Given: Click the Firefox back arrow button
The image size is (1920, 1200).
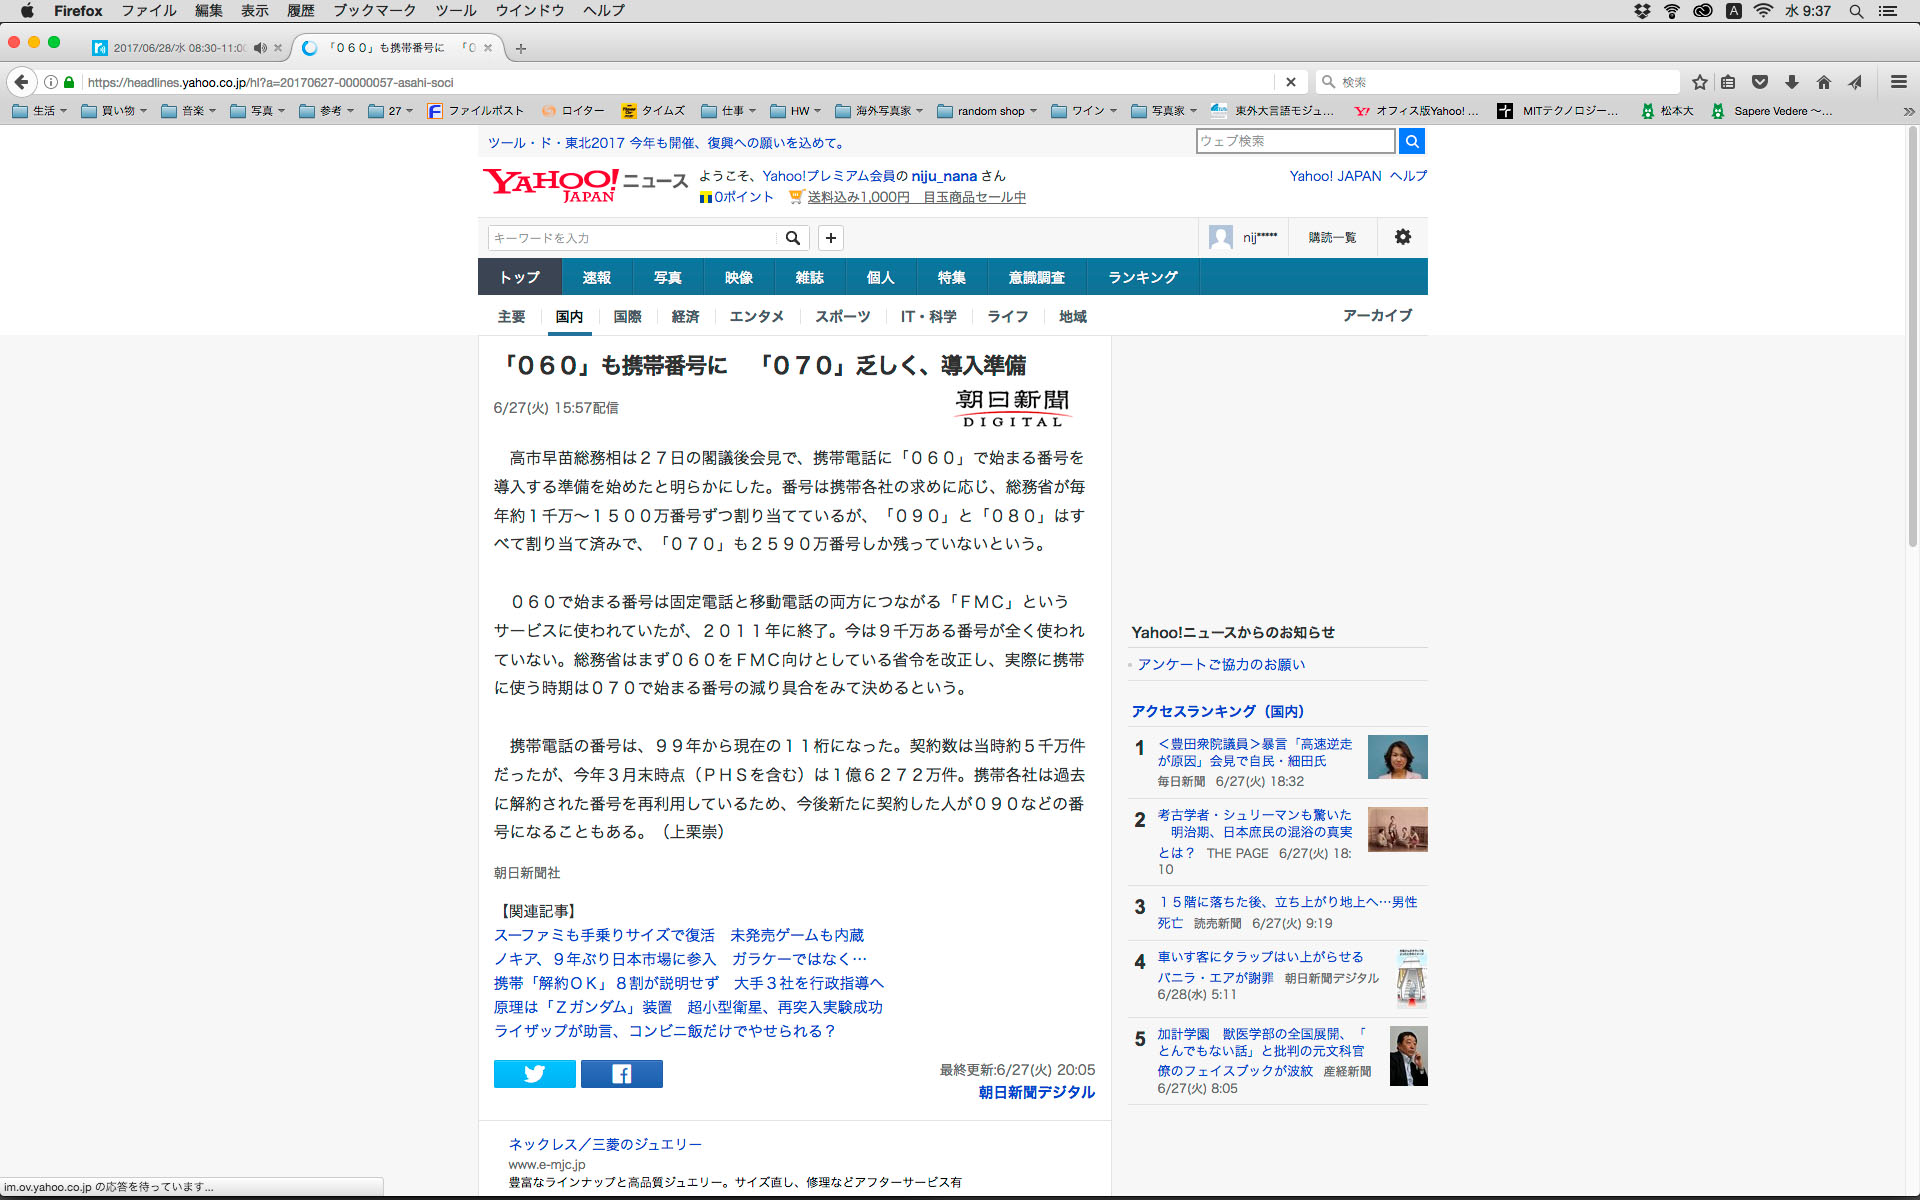Looking at the screenshot, I should (x=21, y=82).
